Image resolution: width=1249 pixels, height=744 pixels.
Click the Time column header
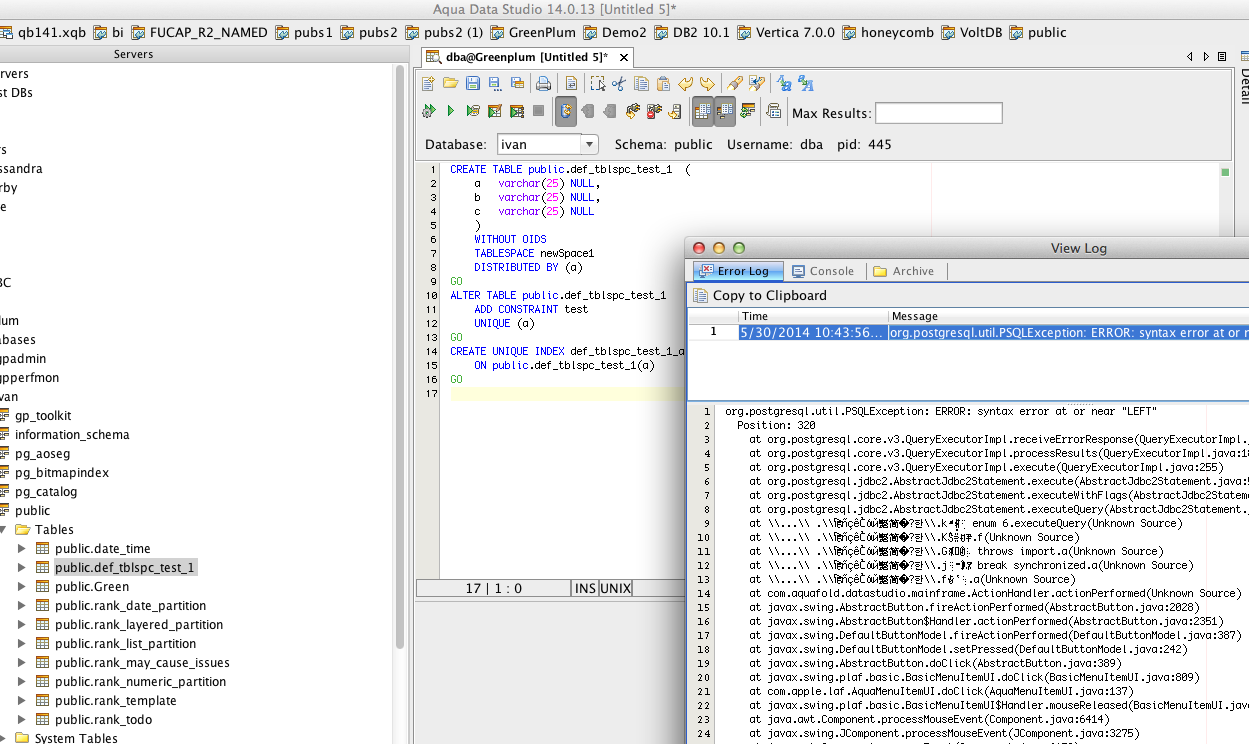813,316
